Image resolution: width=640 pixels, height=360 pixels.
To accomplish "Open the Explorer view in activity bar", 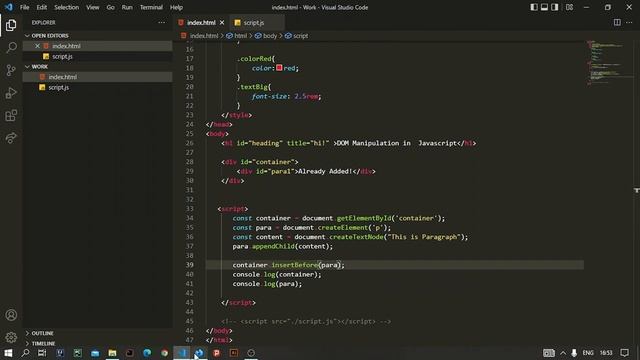I will click(x=11, y=25).
